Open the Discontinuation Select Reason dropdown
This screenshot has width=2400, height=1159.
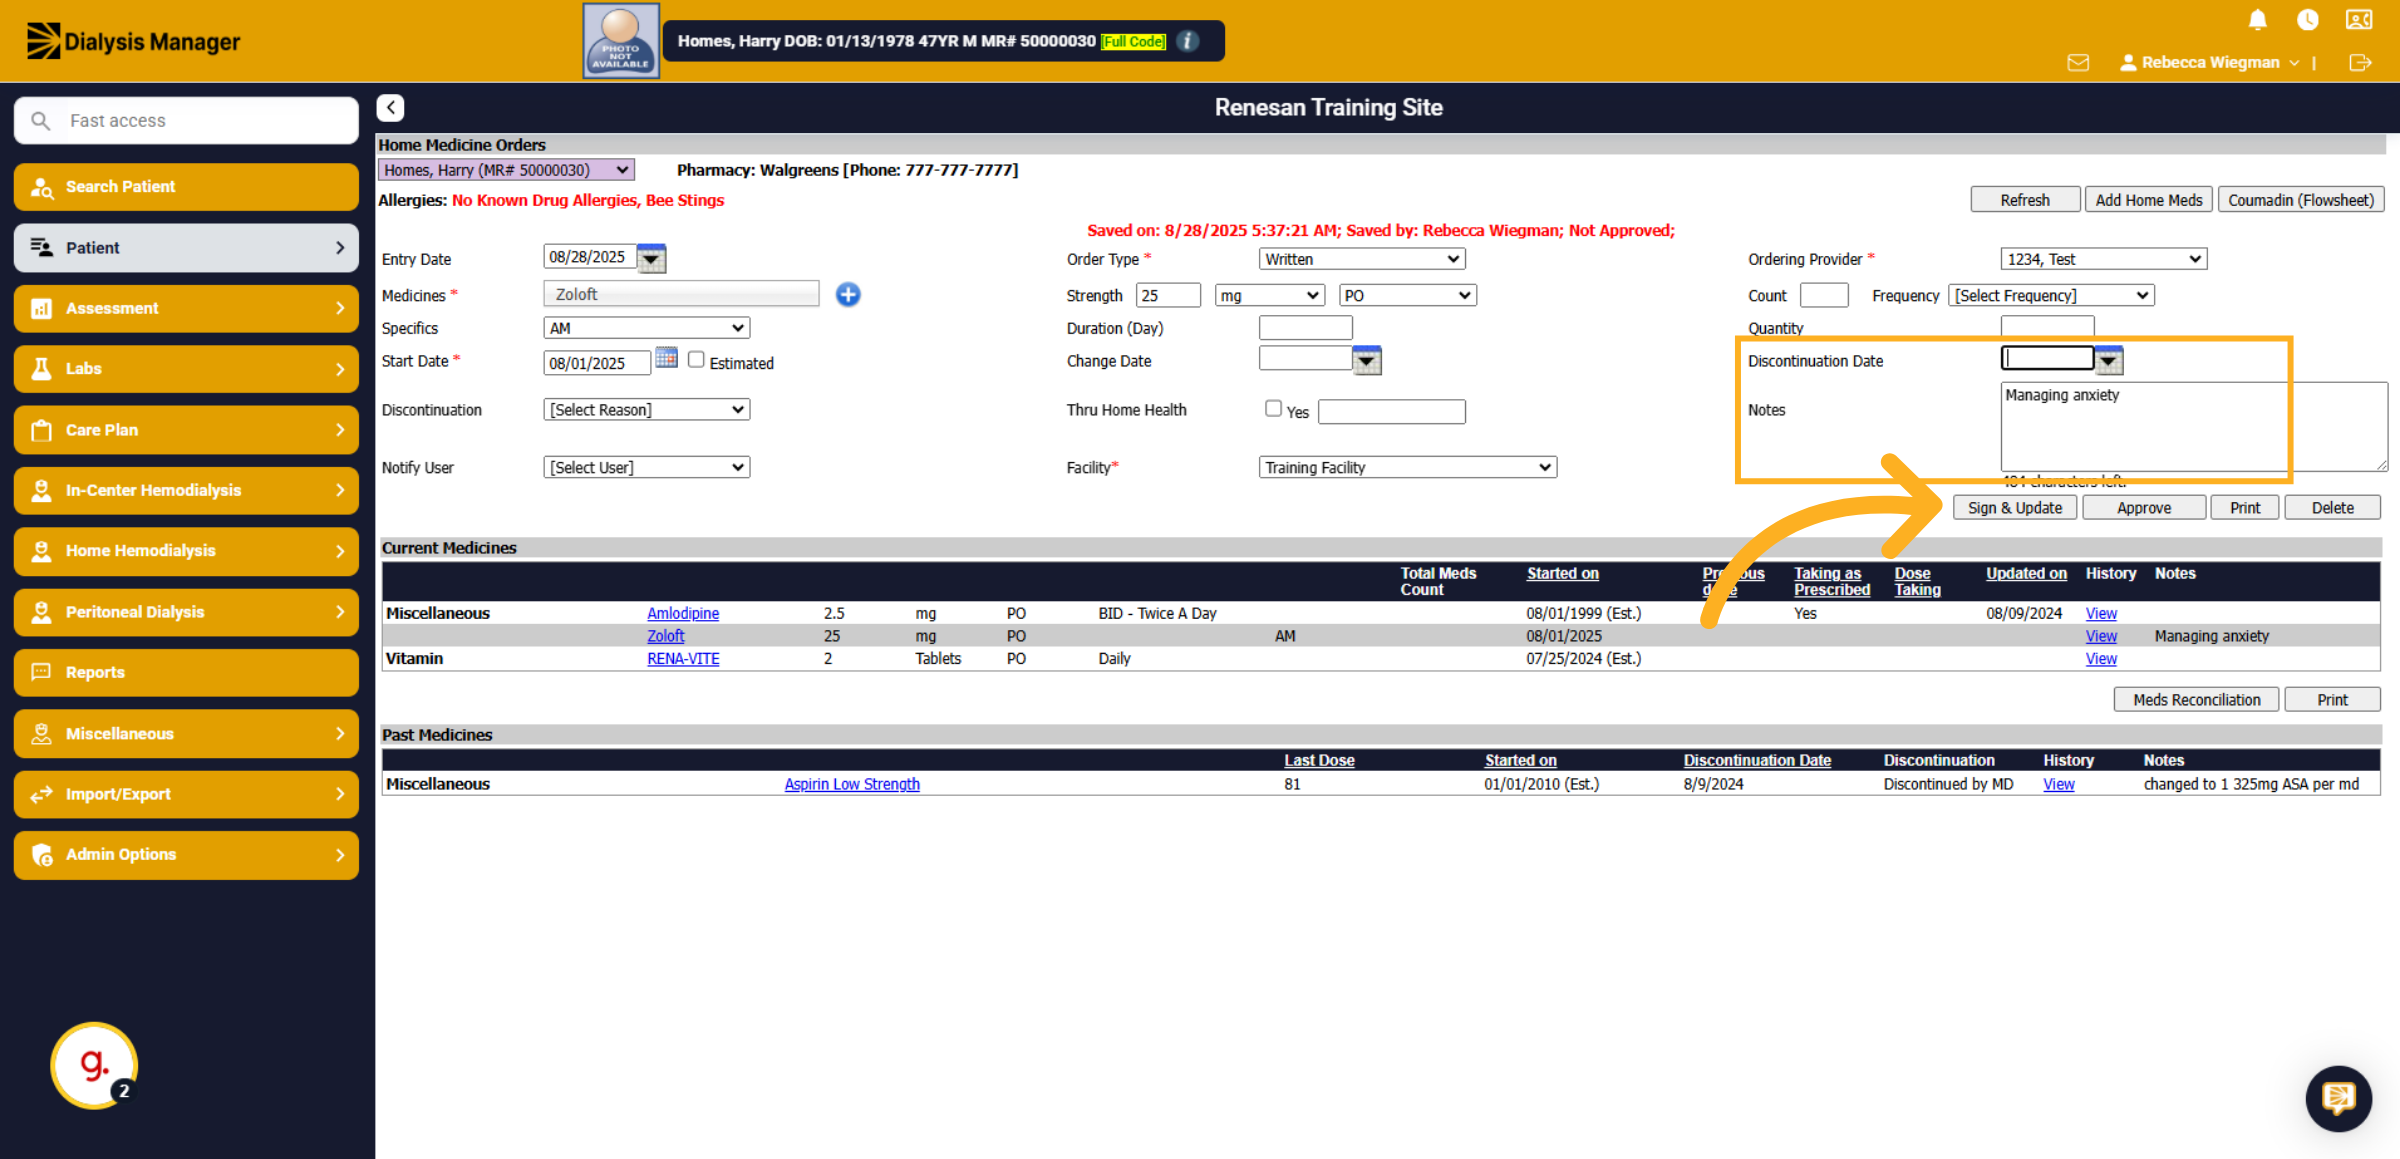(x=646, y=410)
